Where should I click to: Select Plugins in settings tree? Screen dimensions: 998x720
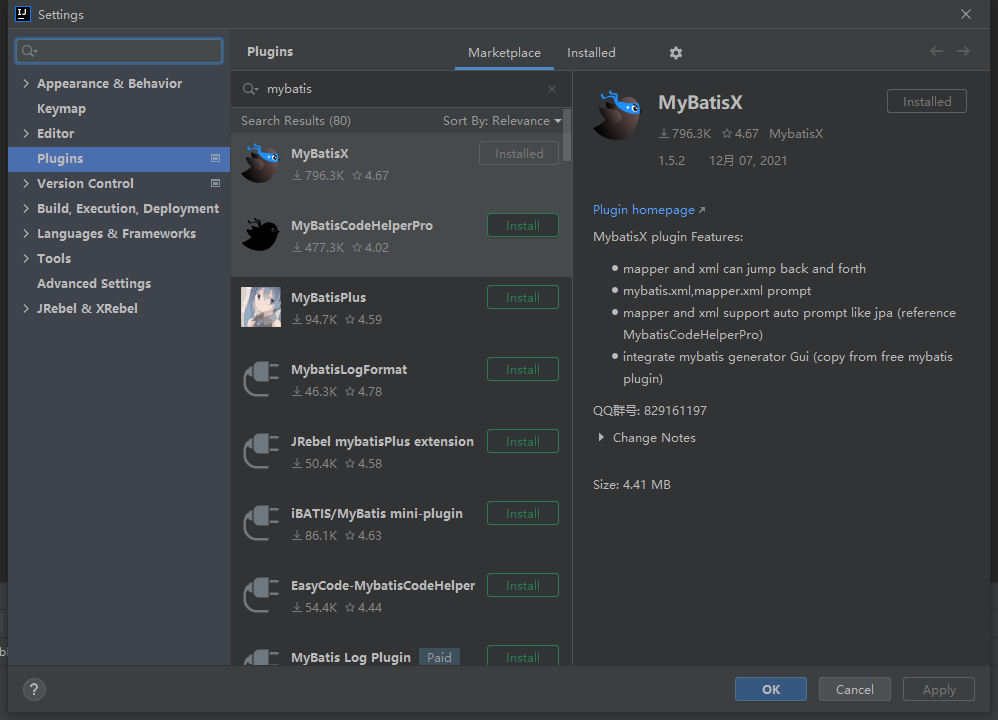[x=119, y=159]
